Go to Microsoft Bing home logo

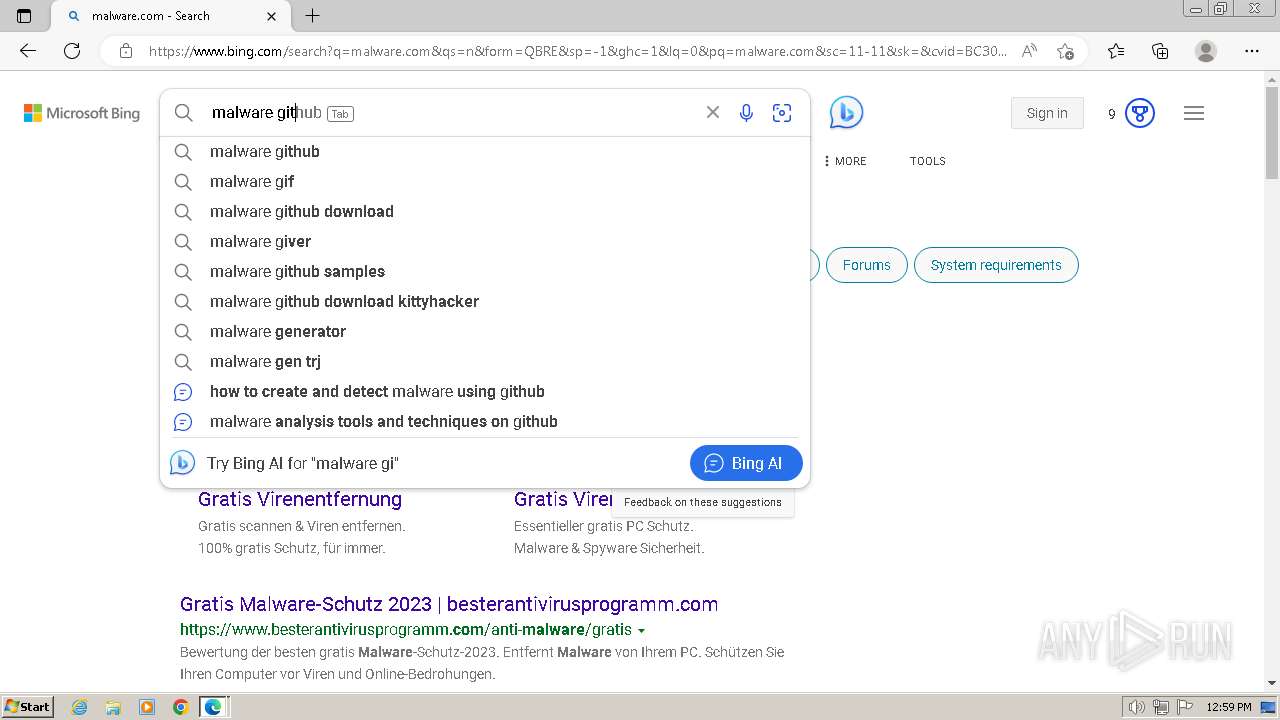click(x=82, y=113)
